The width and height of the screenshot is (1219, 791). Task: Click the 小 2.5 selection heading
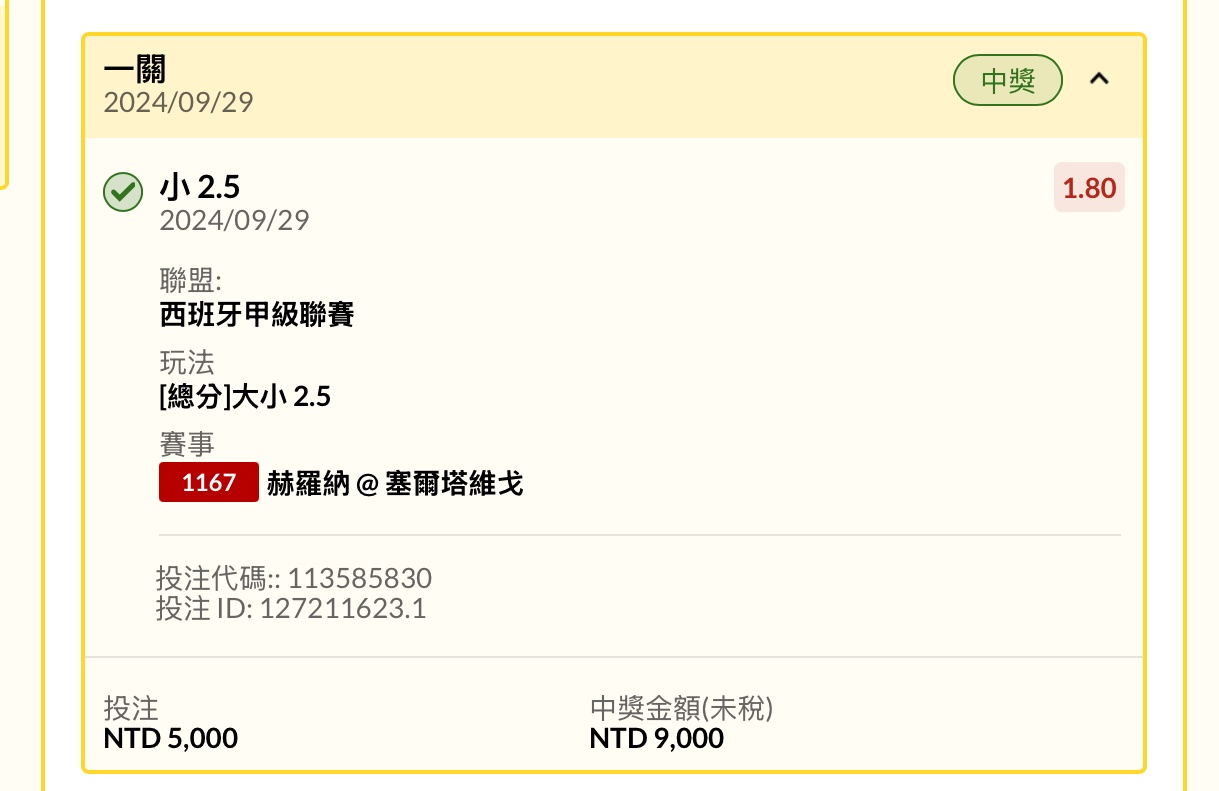200,187
